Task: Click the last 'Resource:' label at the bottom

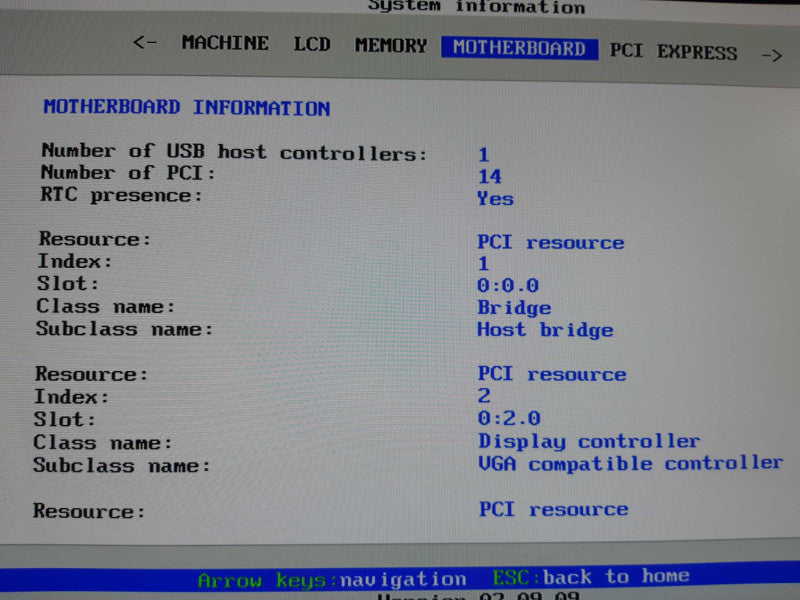Action: tap(89, 511)
